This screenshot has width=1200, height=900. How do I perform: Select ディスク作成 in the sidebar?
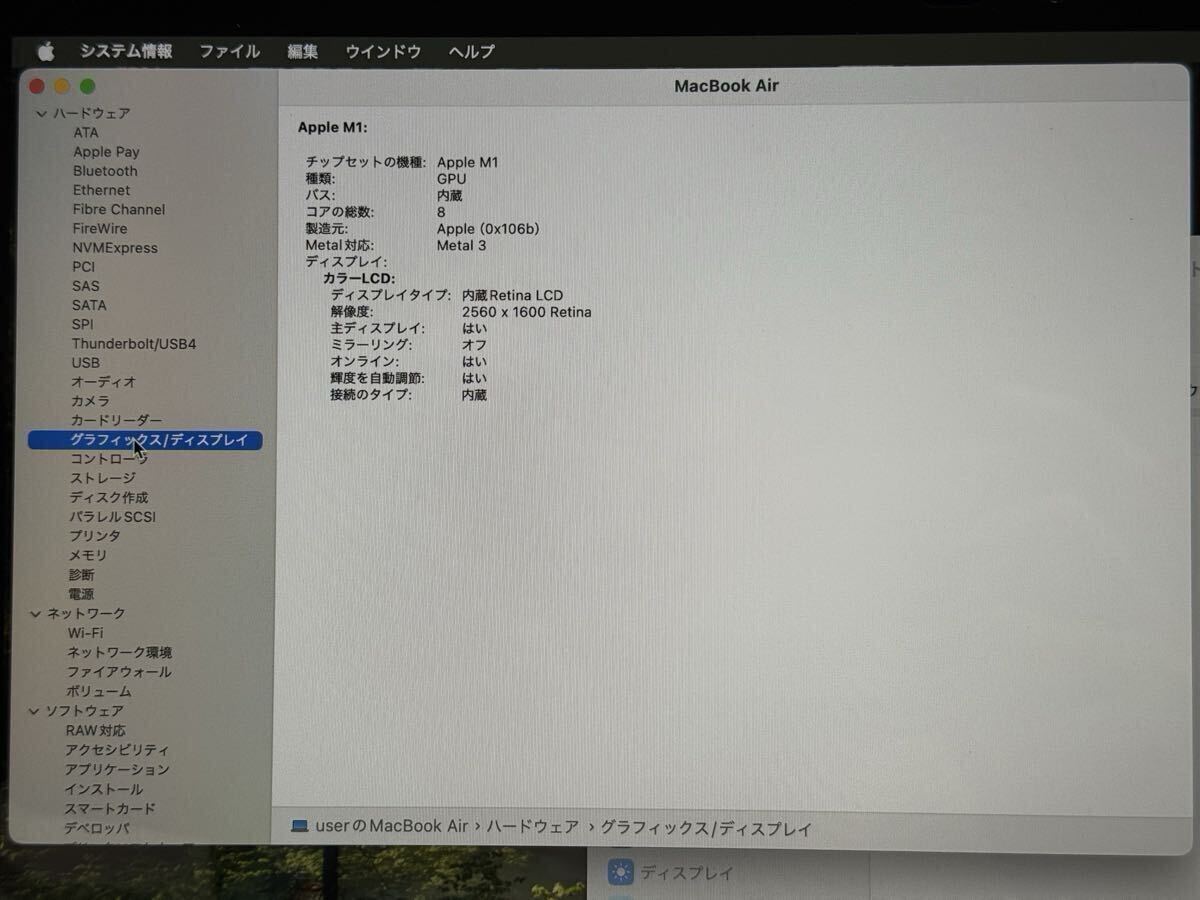(108, 497)
